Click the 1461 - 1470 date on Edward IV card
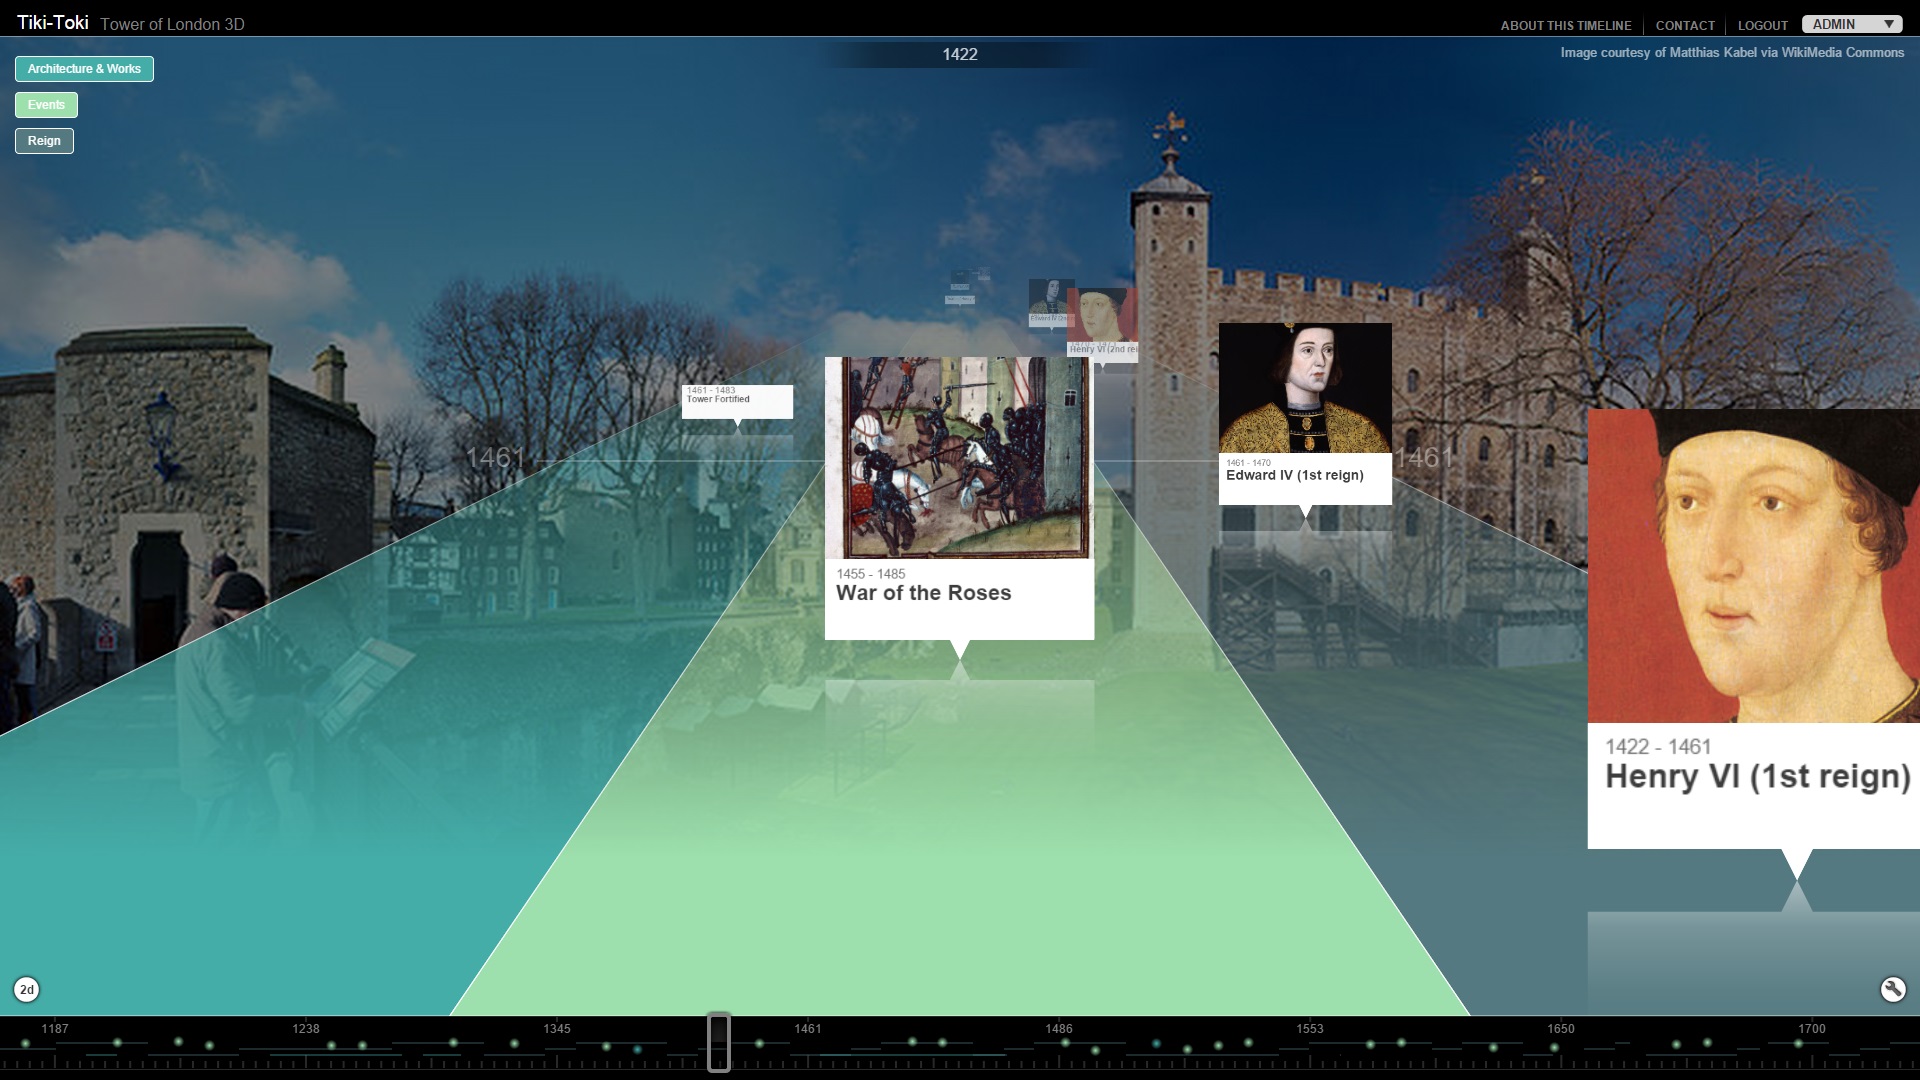 pos(1248,463)
